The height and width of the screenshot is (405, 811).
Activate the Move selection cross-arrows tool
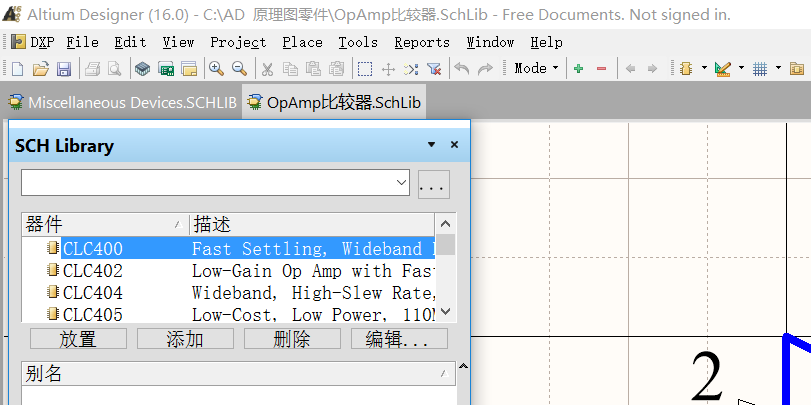388,69
